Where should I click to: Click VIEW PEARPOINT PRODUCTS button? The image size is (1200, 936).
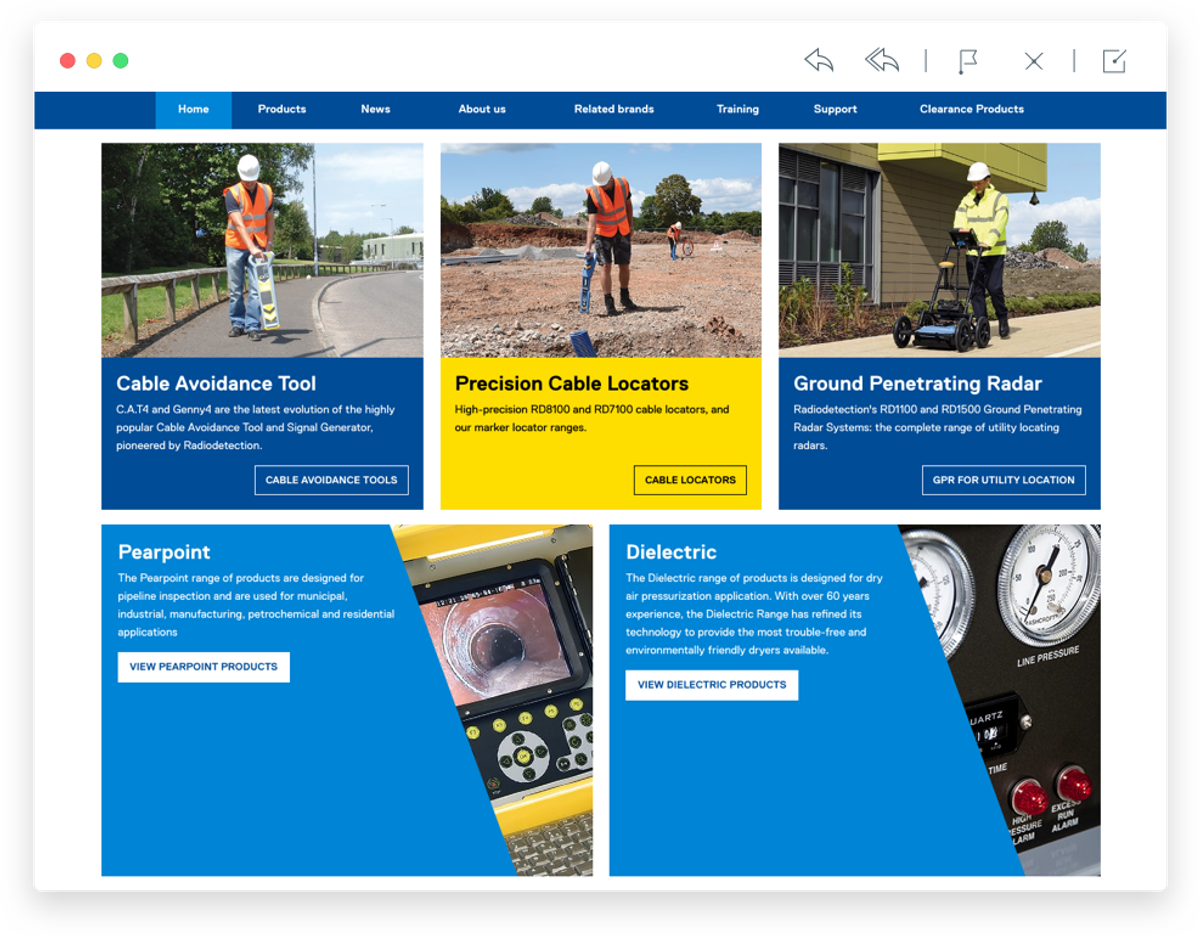point(204,667)
